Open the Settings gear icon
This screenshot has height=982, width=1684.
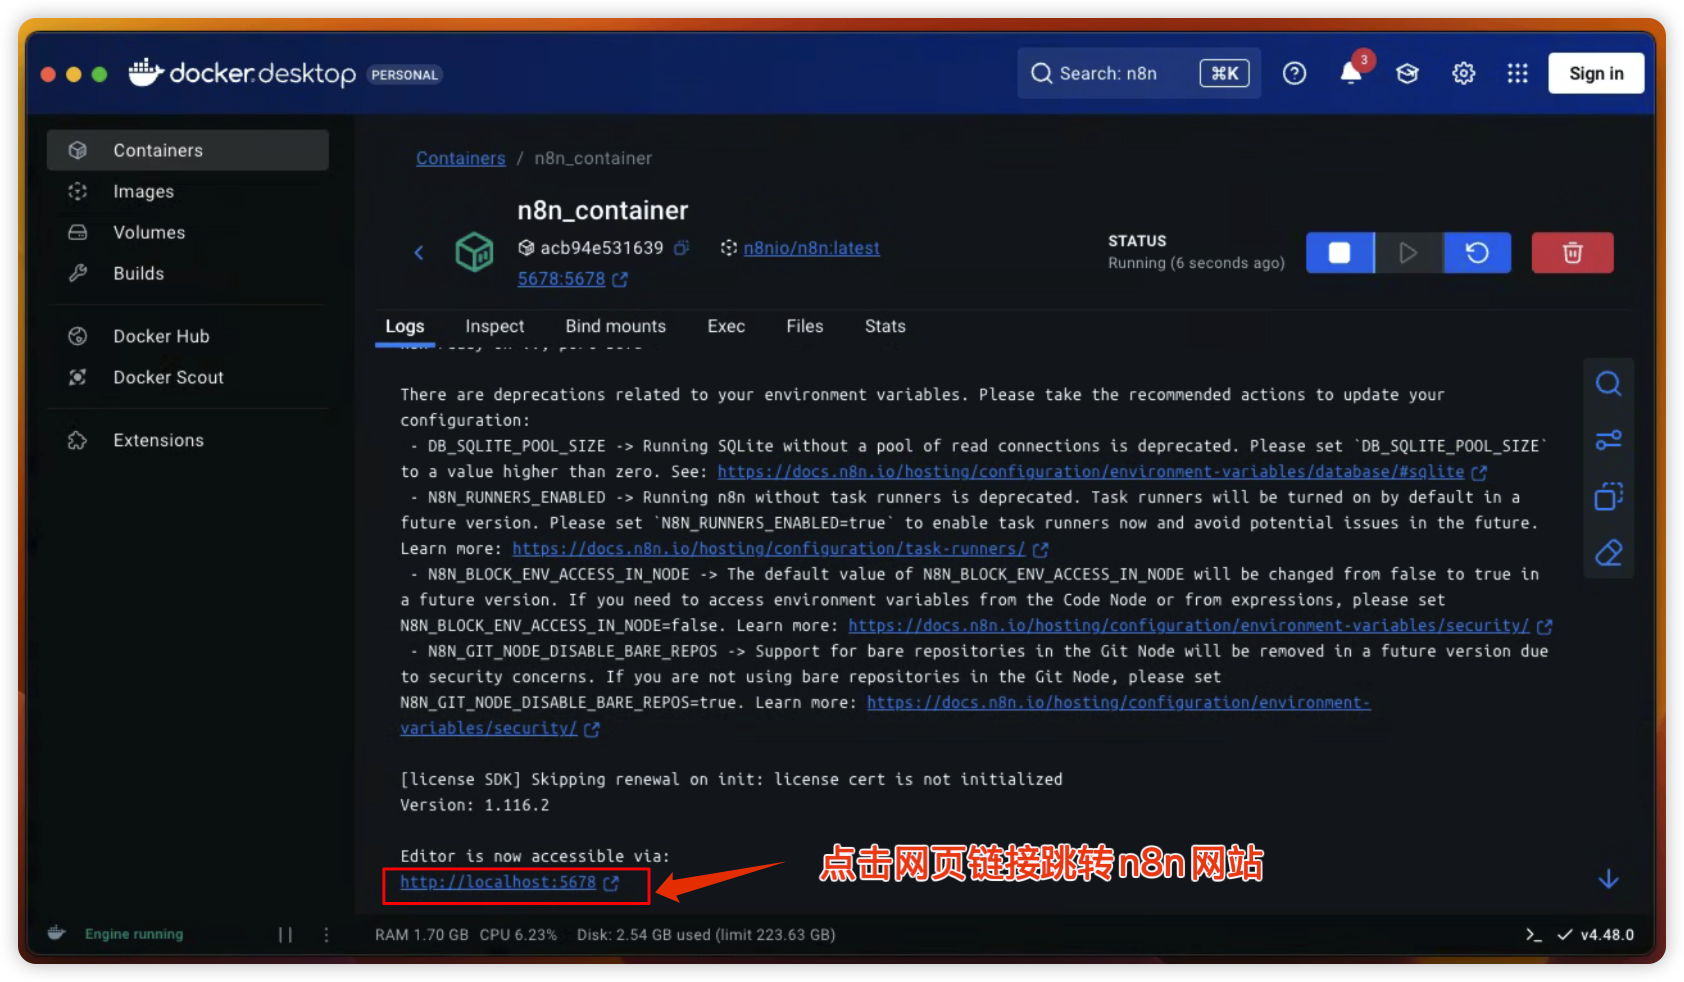(x=1464, y=73)
